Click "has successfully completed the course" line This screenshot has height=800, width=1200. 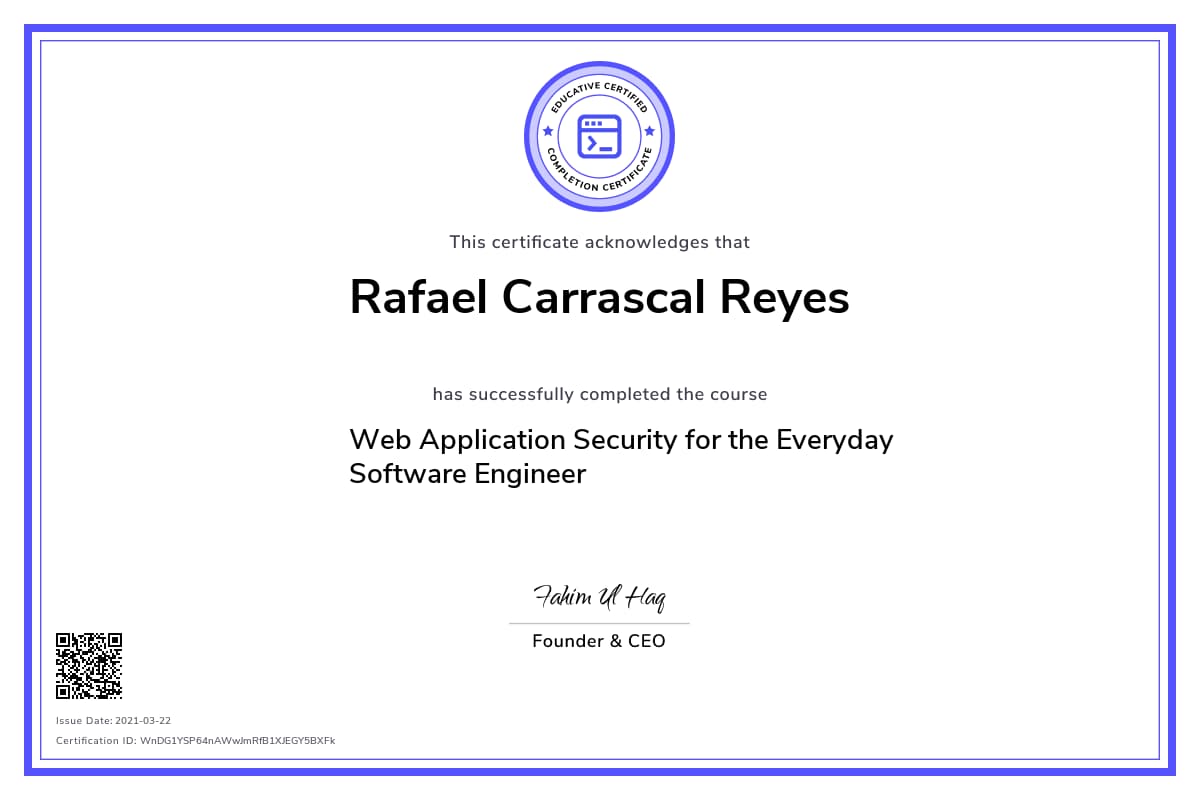tap(600, 394)
